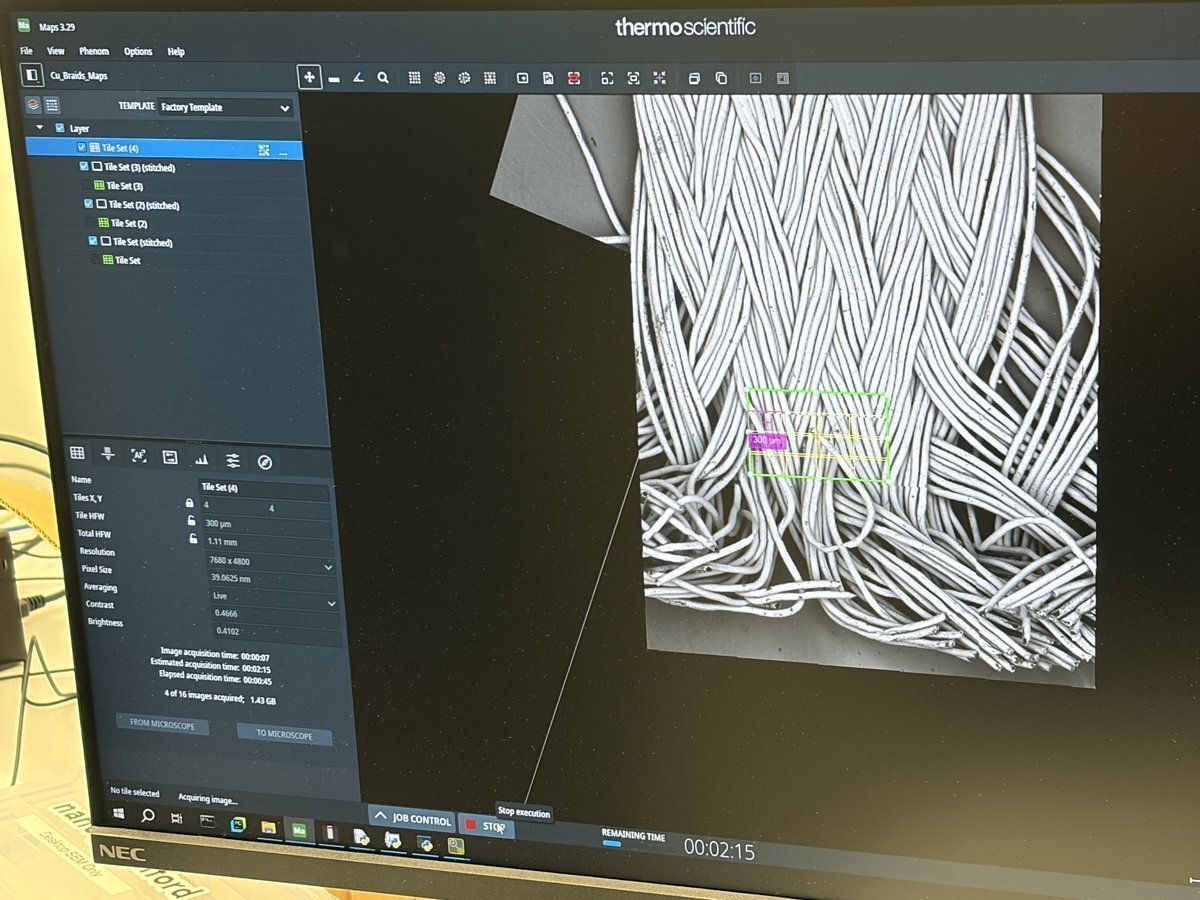This screenshot has width=1200, height=900.
Task: Stop execution with the Stop button
Action: (486, 826)
